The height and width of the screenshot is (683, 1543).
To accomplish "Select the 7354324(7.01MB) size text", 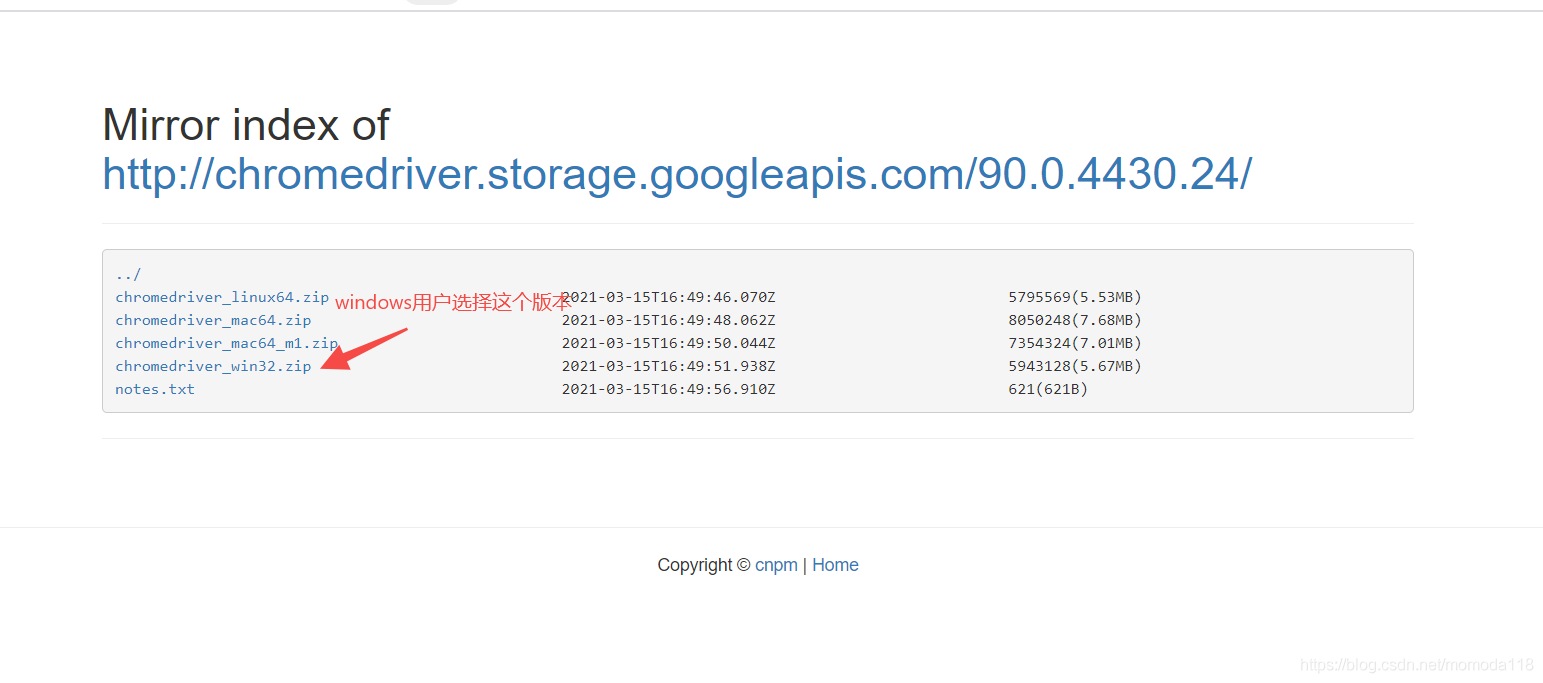I will (x=1075, y=343).
